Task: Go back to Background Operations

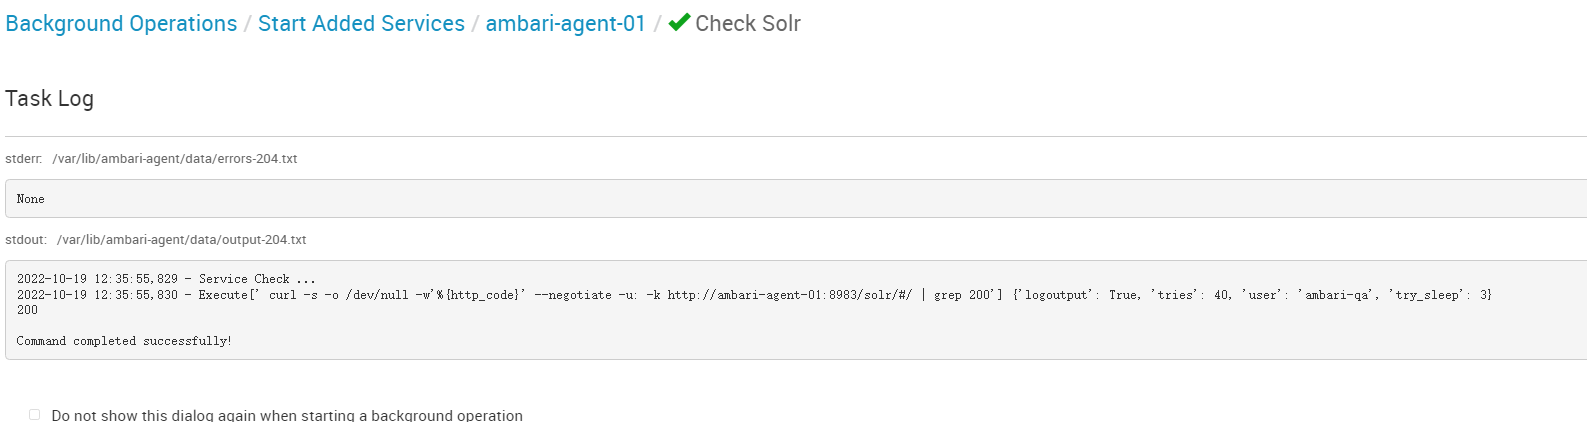Action: (x=121, y=23)
